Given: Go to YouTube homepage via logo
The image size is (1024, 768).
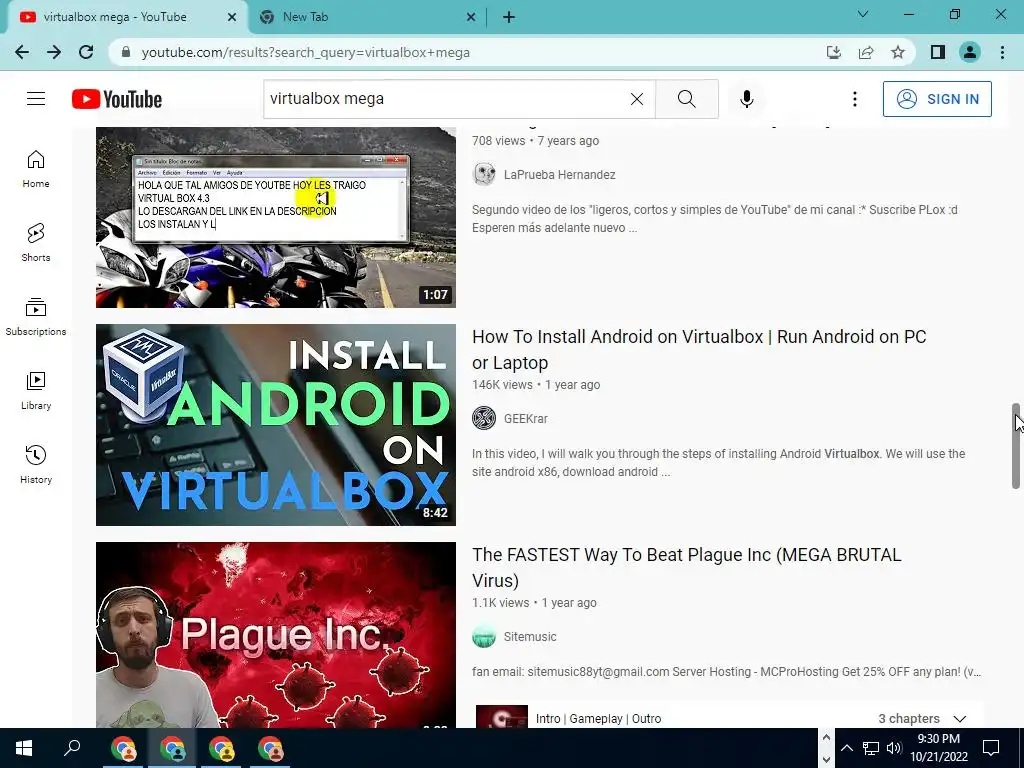Looking at the screenshot, I should pos(117,99).
